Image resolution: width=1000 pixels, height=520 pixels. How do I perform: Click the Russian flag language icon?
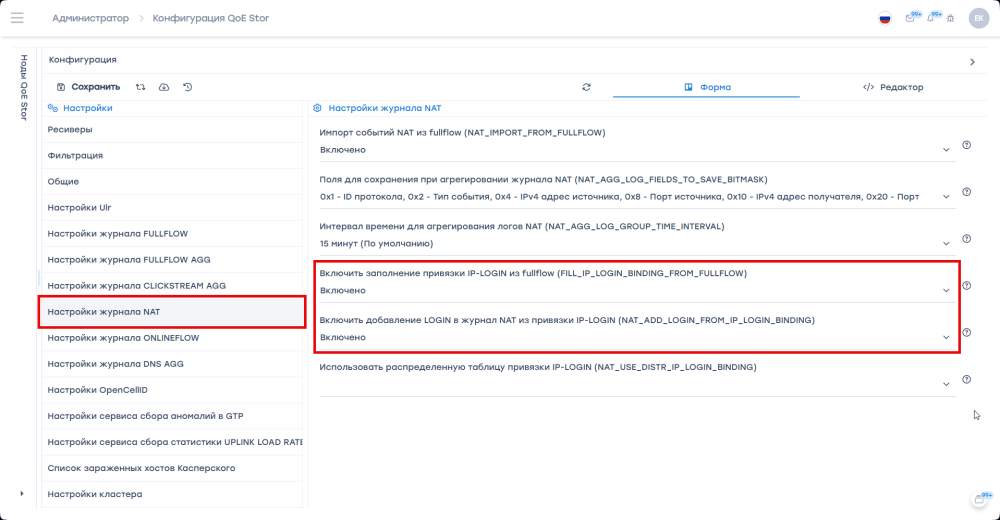tap(884, 18)
